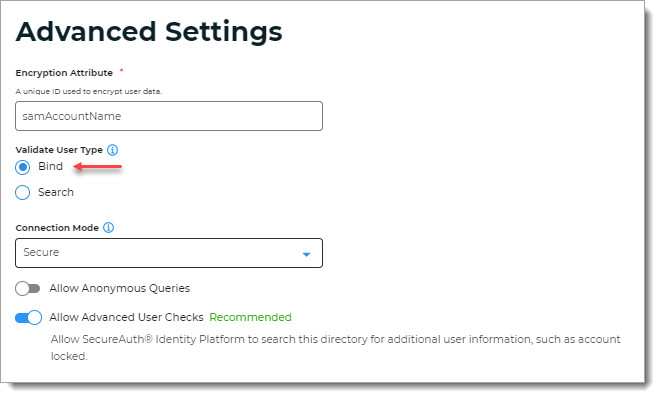Focus the Encryption Attribute input field
The height and width of the screenshot is (398, 660).
point(169,116)
